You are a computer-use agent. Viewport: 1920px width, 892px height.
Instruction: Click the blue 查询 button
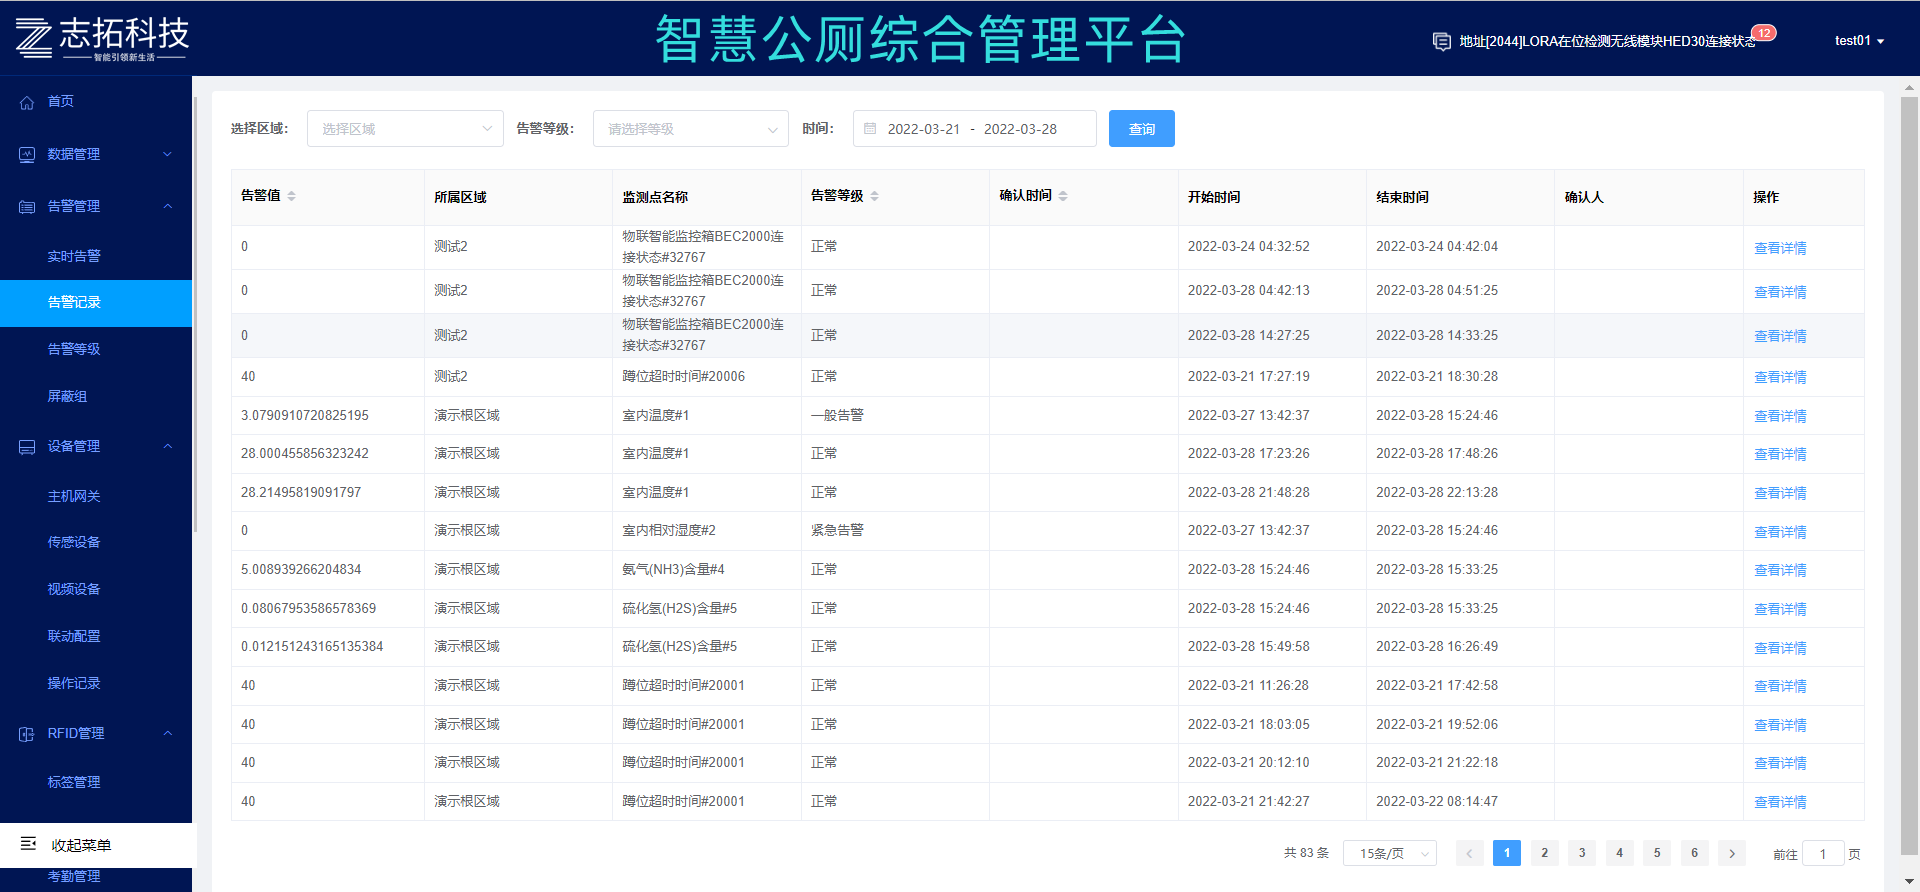point(1141,129)
